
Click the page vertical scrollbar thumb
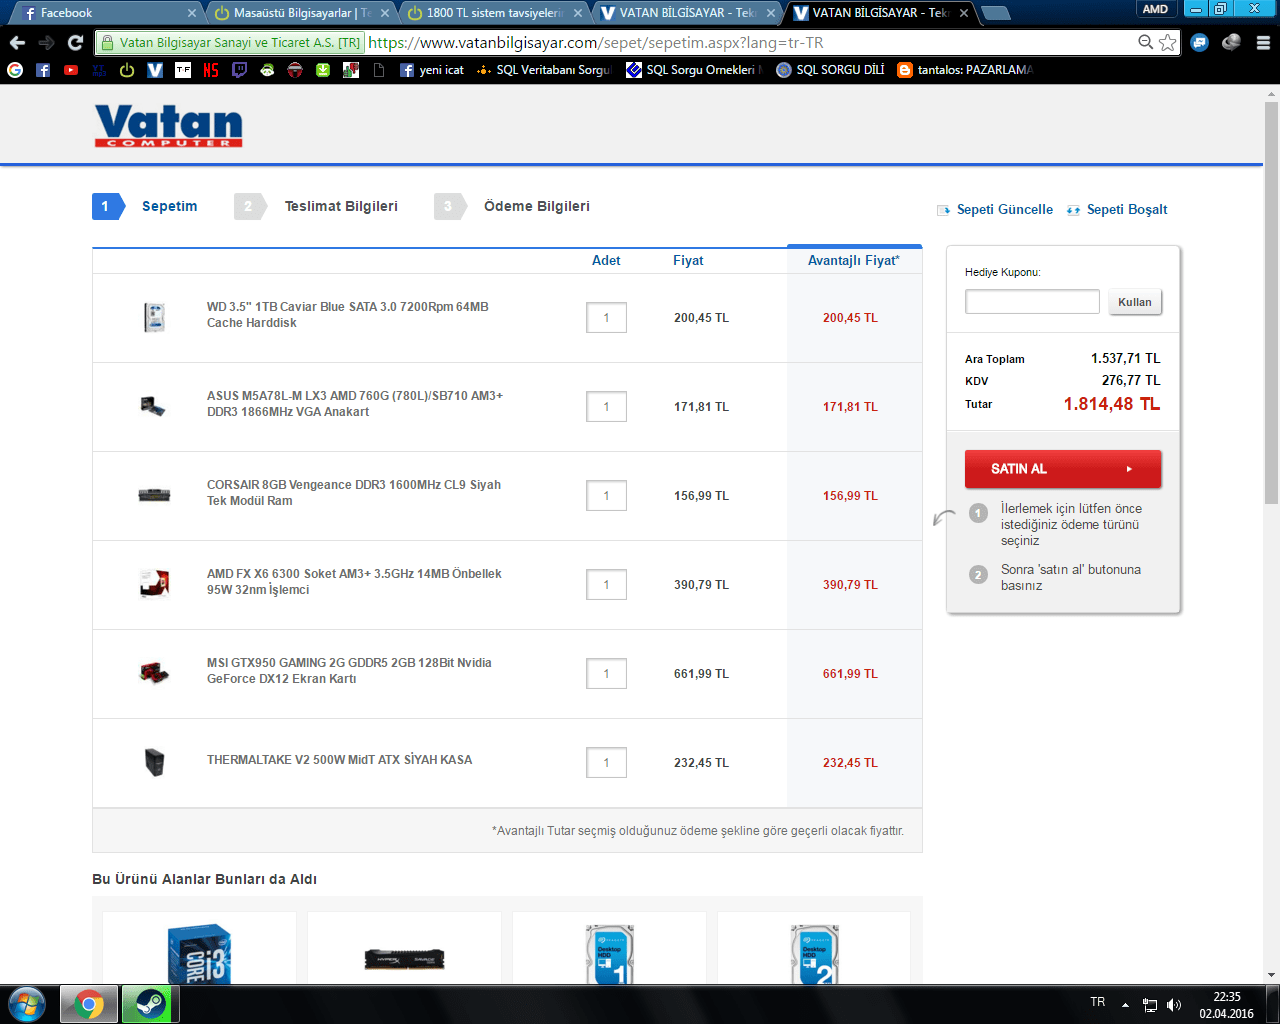coord(1271,303)
